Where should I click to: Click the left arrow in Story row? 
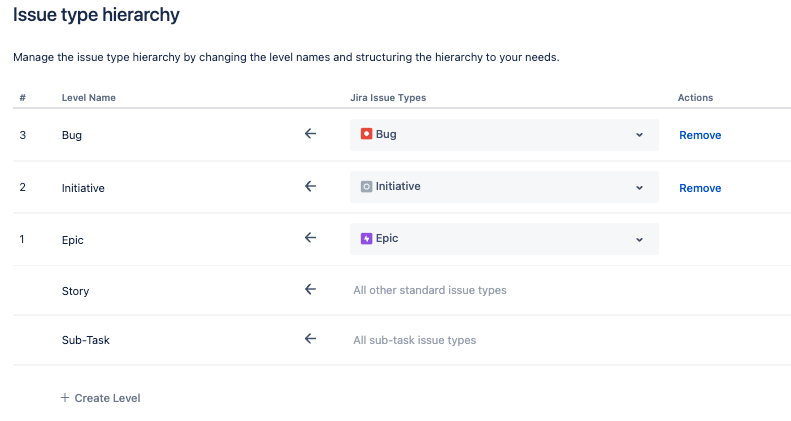pyautogui.click(x=310, y=289)
